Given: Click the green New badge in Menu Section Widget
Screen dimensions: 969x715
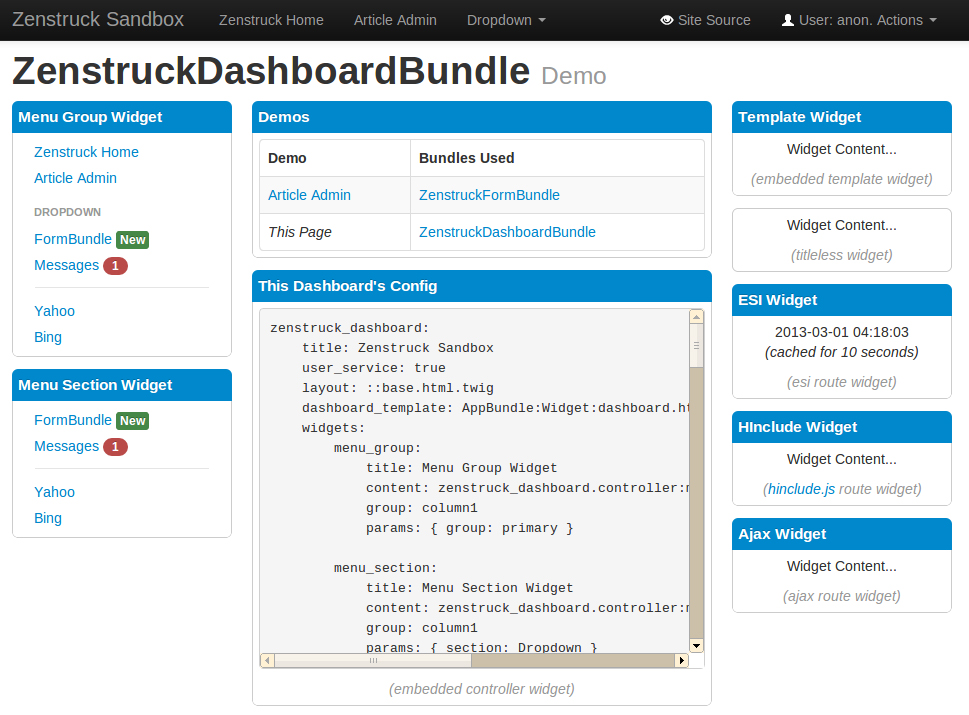Looking at the screenshot, I should tap(133, 421).
